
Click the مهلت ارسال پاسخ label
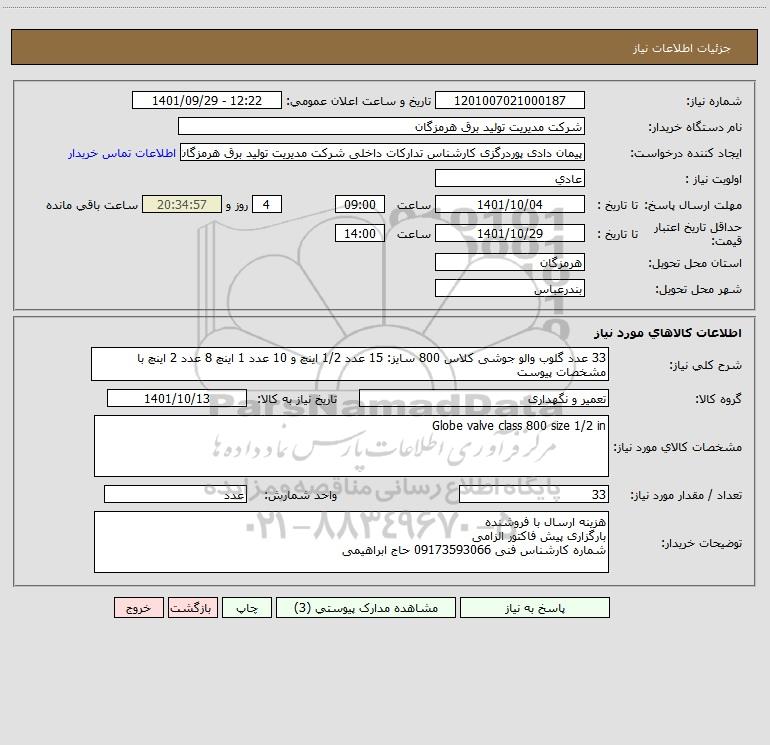(x=693, y=205)
